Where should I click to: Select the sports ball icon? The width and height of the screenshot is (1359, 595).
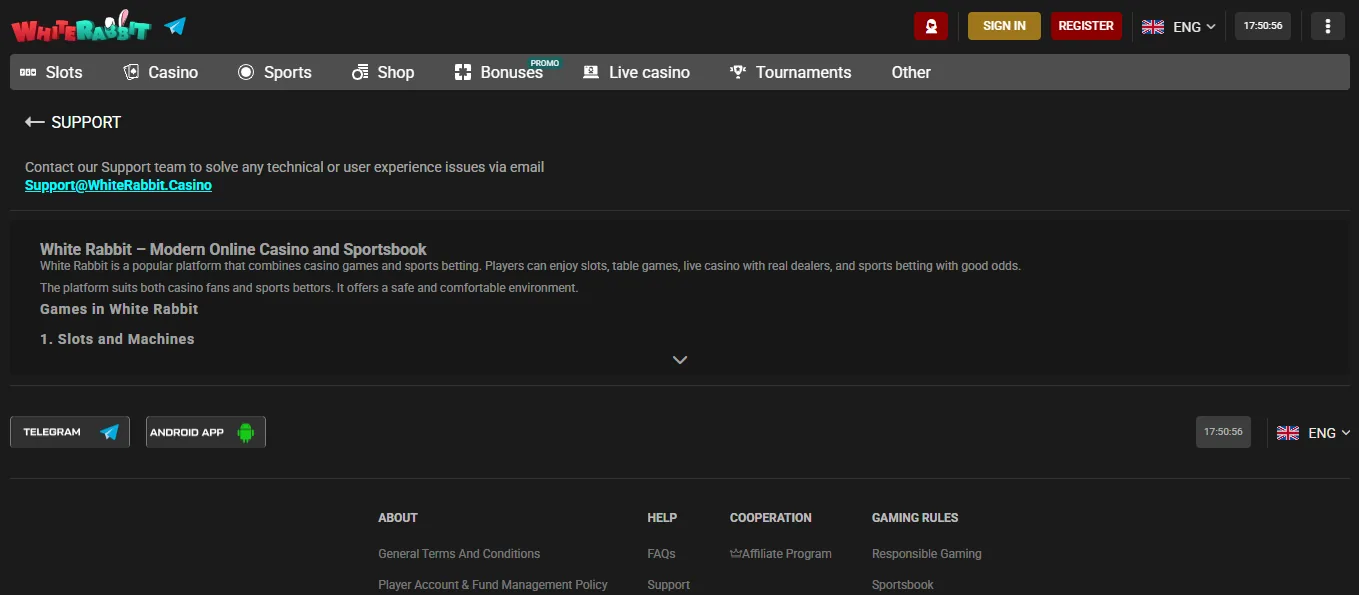coord(246,72)
